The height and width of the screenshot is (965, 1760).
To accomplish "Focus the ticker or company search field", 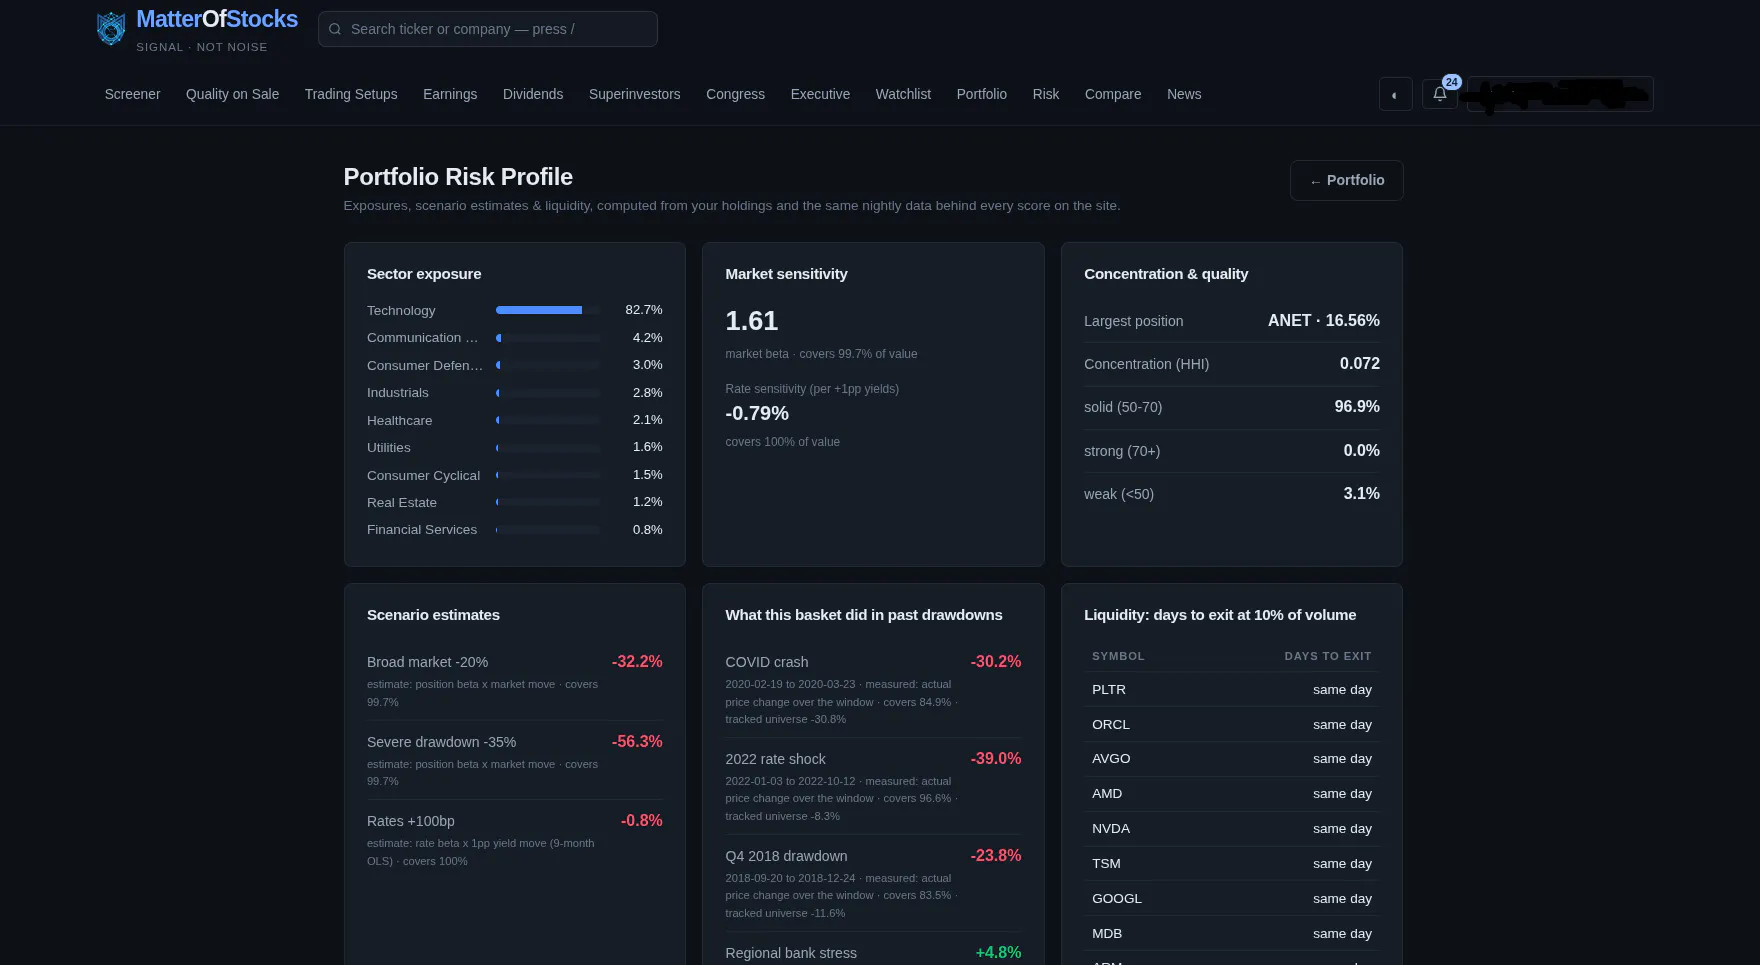I will coord(488,29).
